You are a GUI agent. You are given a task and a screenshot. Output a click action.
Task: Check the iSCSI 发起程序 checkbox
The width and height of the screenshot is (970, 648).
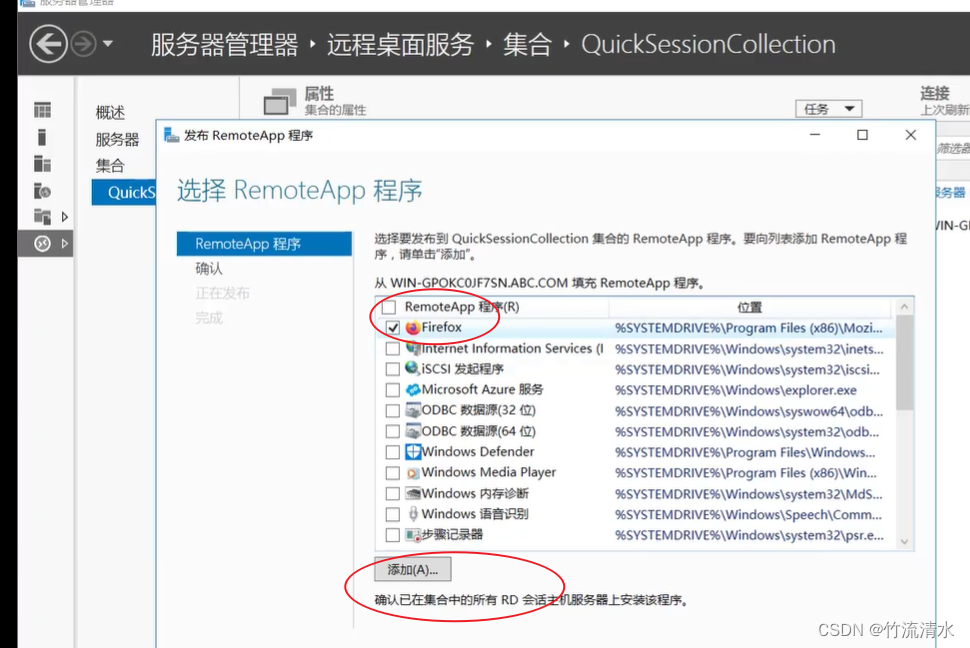pos(392,369)
